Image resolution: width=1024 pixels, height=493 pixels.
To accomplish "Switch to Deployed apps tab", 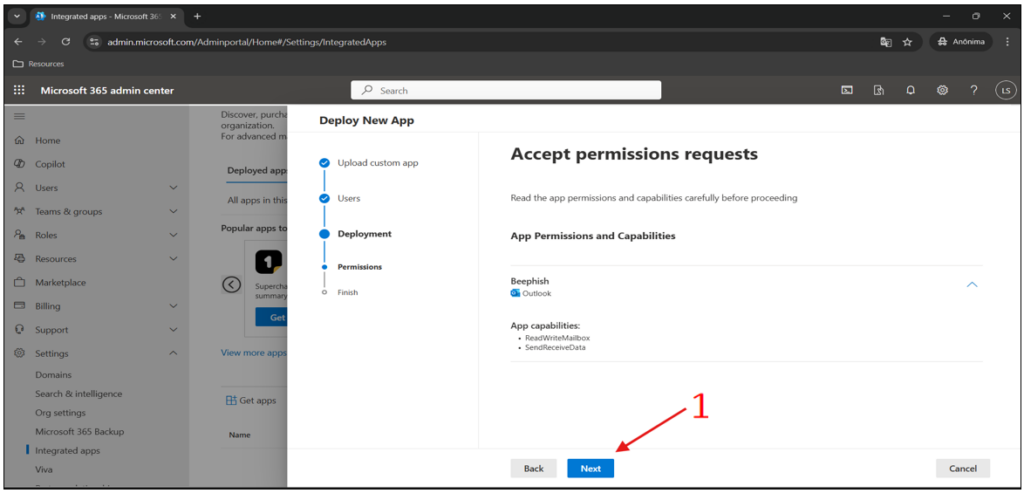I will tap(257, 170).
